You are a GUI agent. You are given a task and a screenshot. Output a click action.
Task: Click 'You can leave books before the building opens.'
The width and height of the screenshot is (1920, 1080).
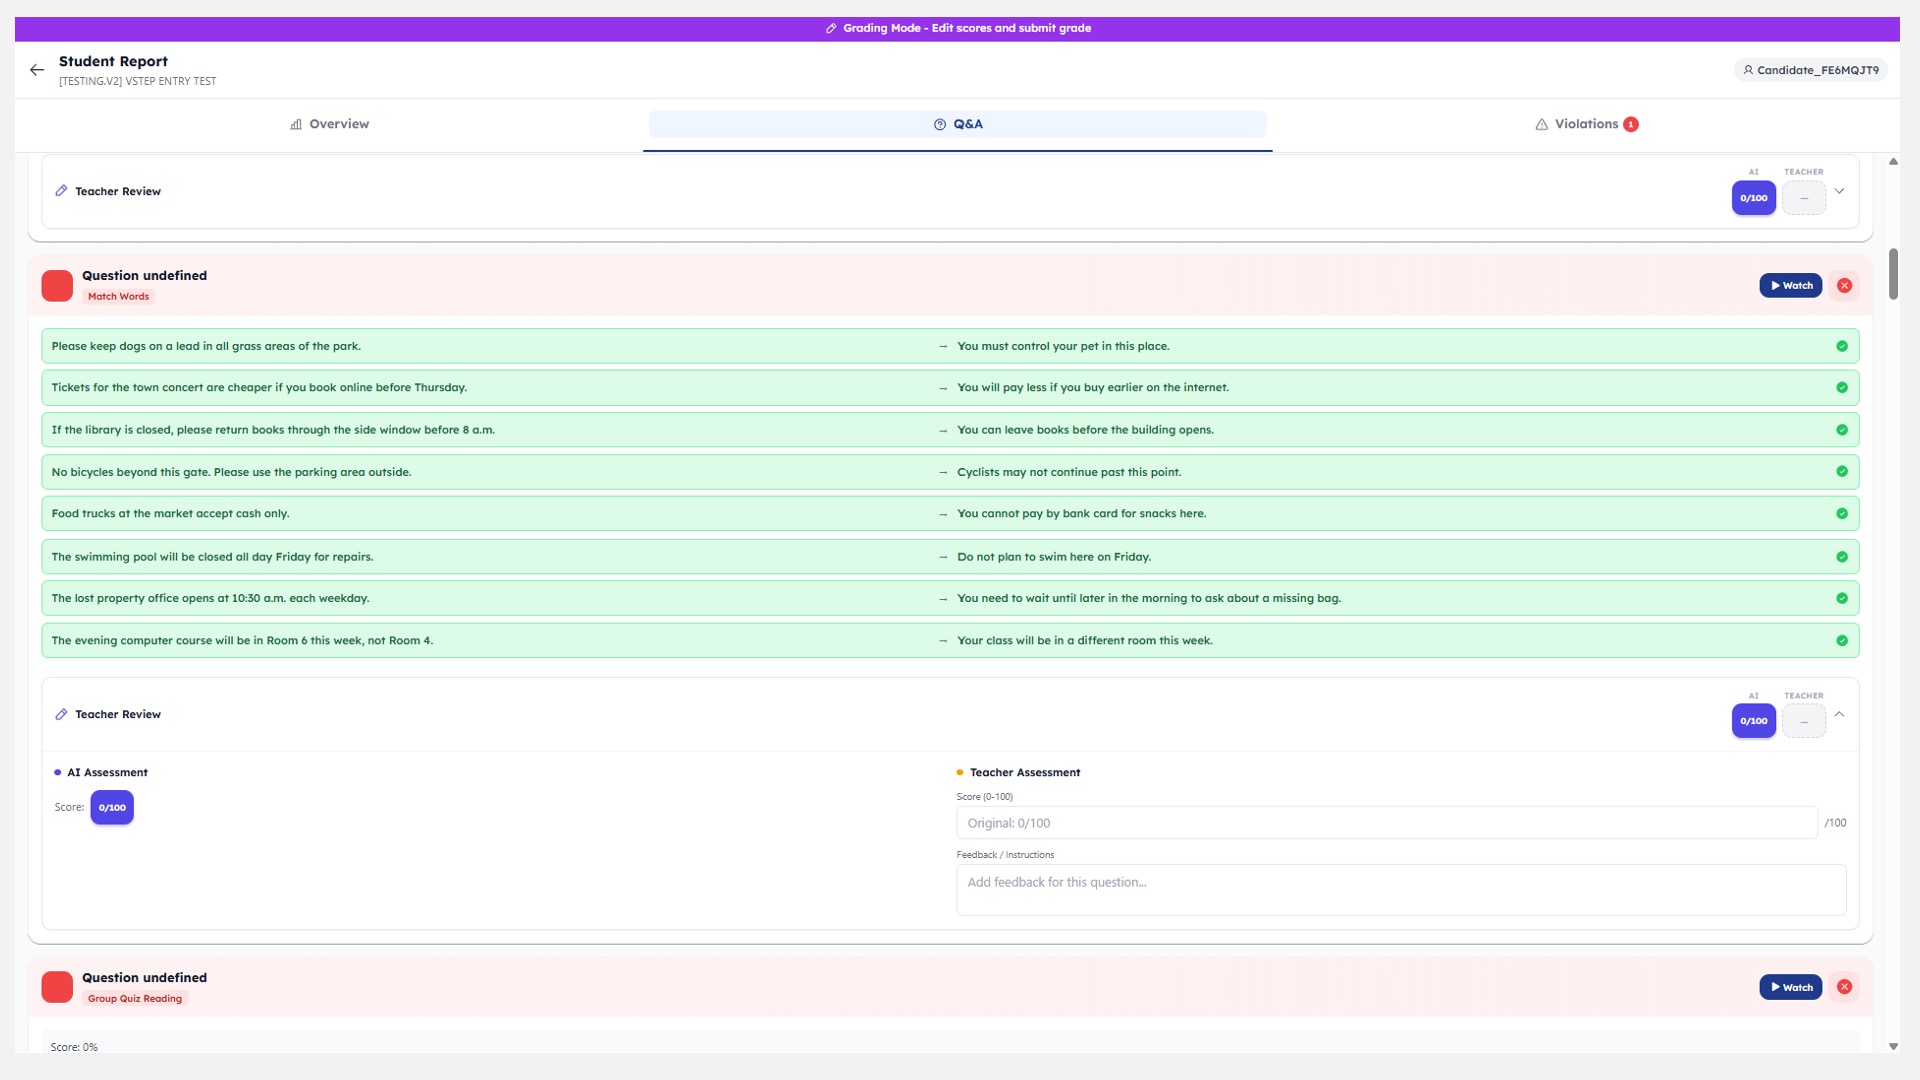[x=1085, y=430]
